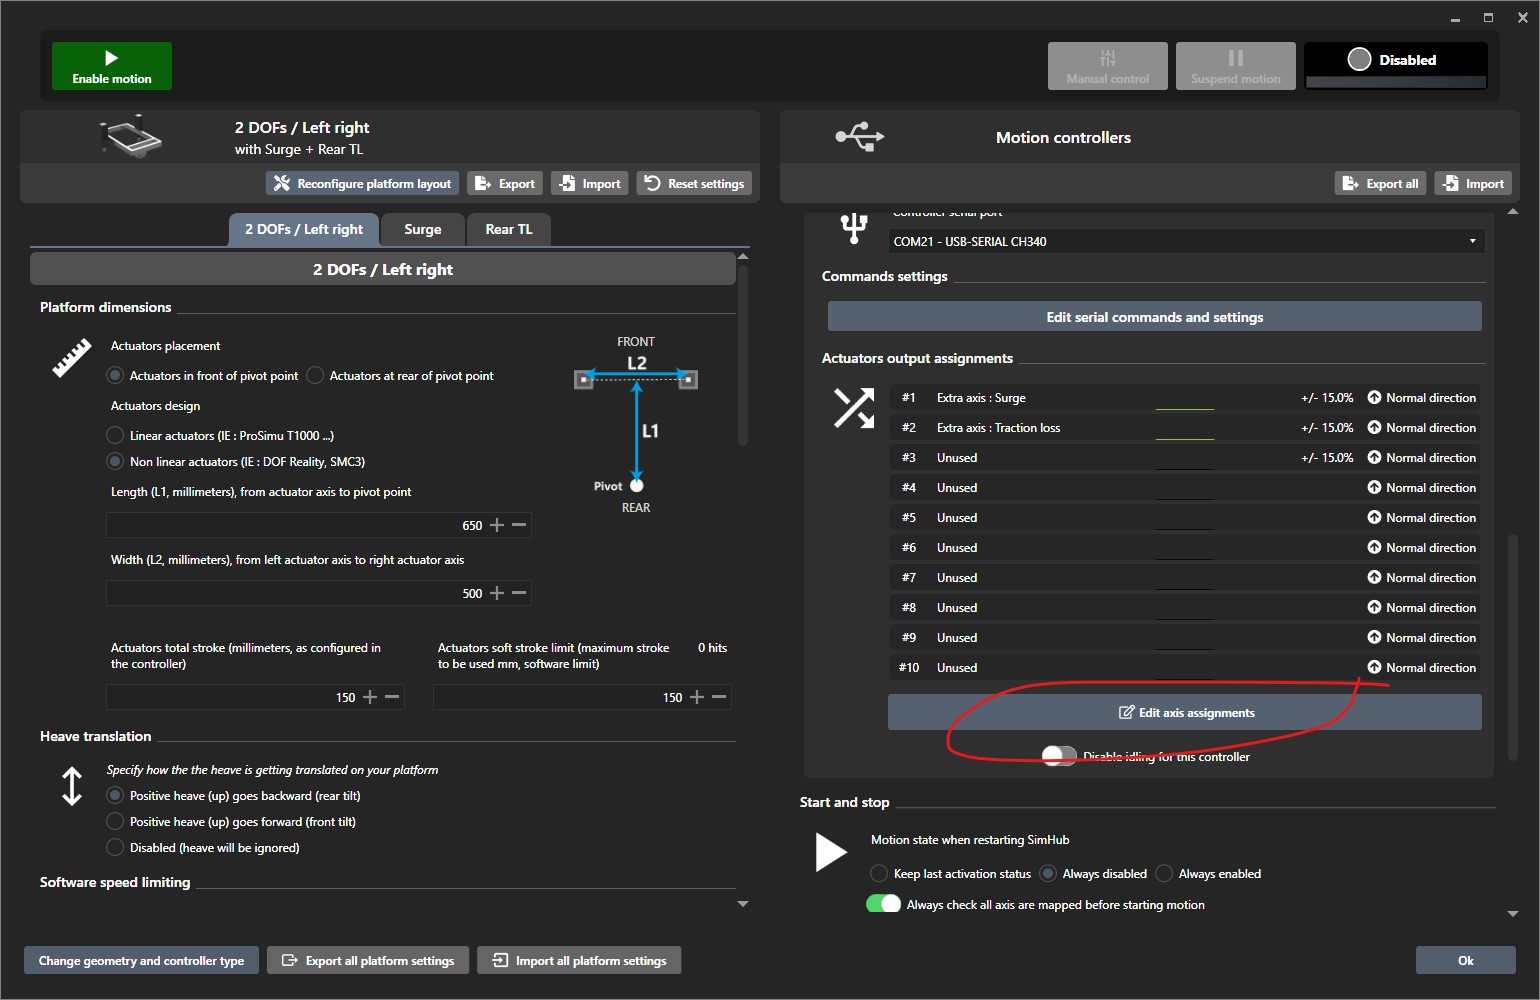The width and height of the screenshot is (1540, 1000).
Task: Increase Length L1 value with plus
Action: tap(497, 525)
